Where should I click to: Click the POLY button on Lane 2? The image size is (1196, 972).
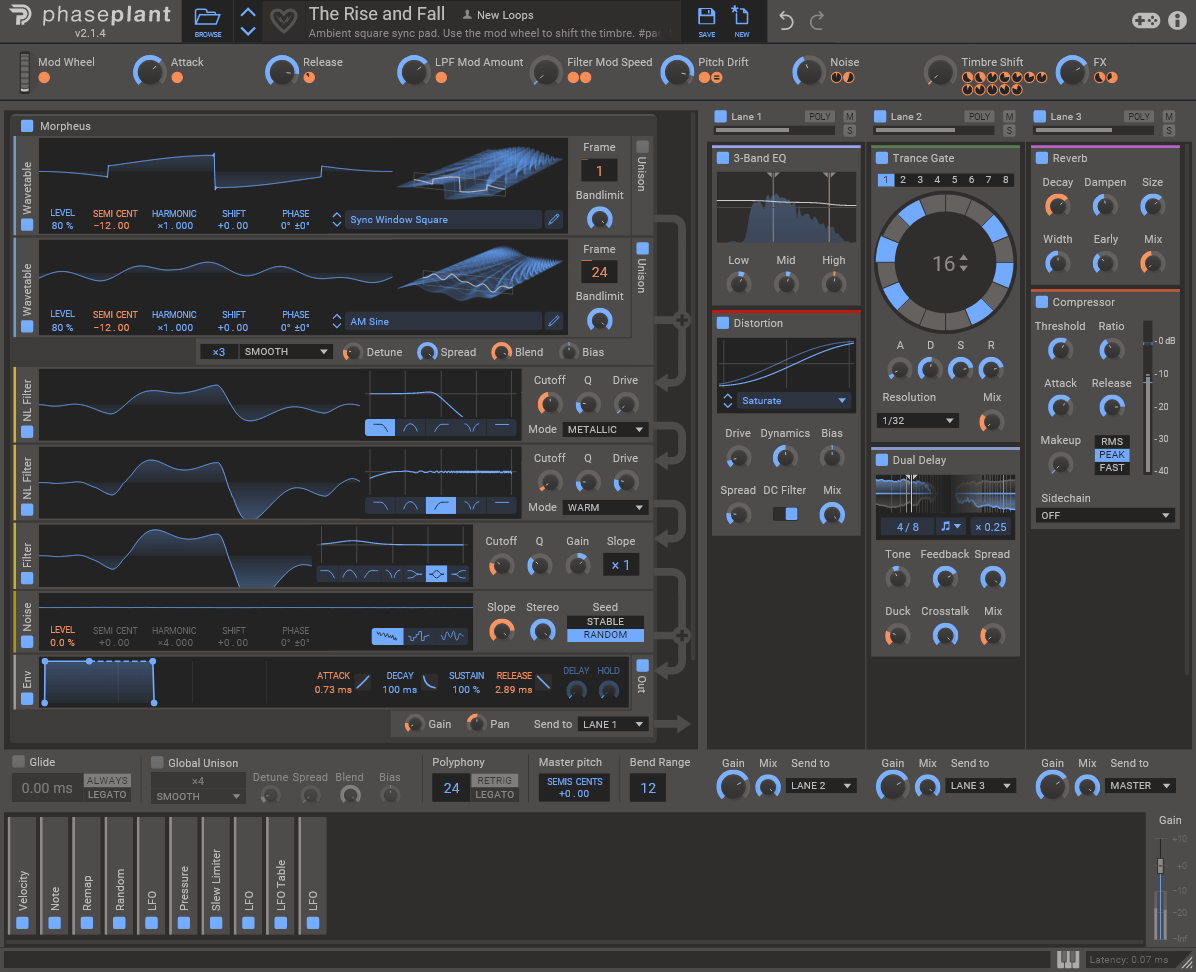(x=979, y=115)
